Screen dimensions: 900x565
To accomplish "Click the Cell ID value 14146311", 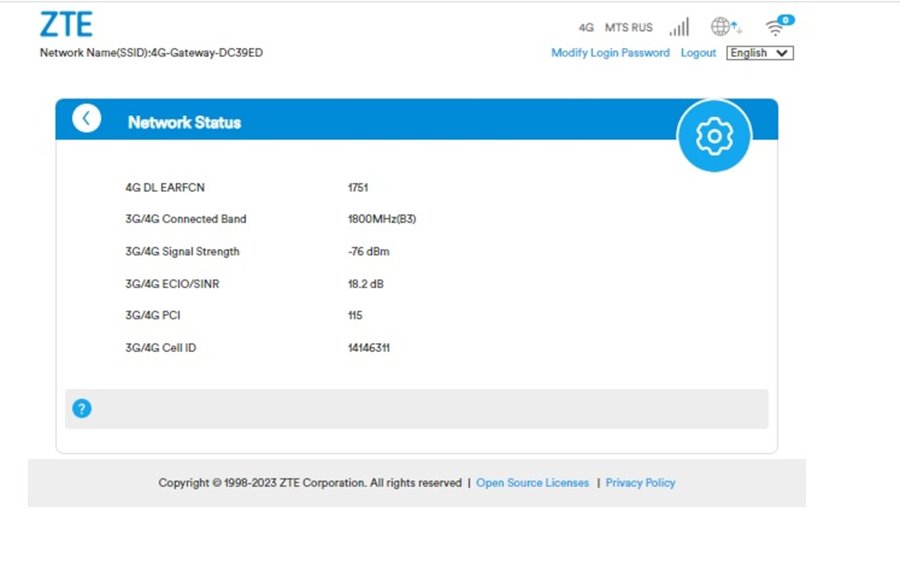I will [x=368, y=348].
